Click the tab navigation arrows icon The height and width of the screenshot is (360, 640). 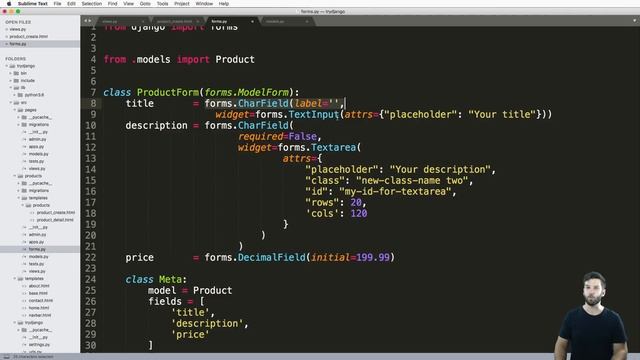point(87,21)
